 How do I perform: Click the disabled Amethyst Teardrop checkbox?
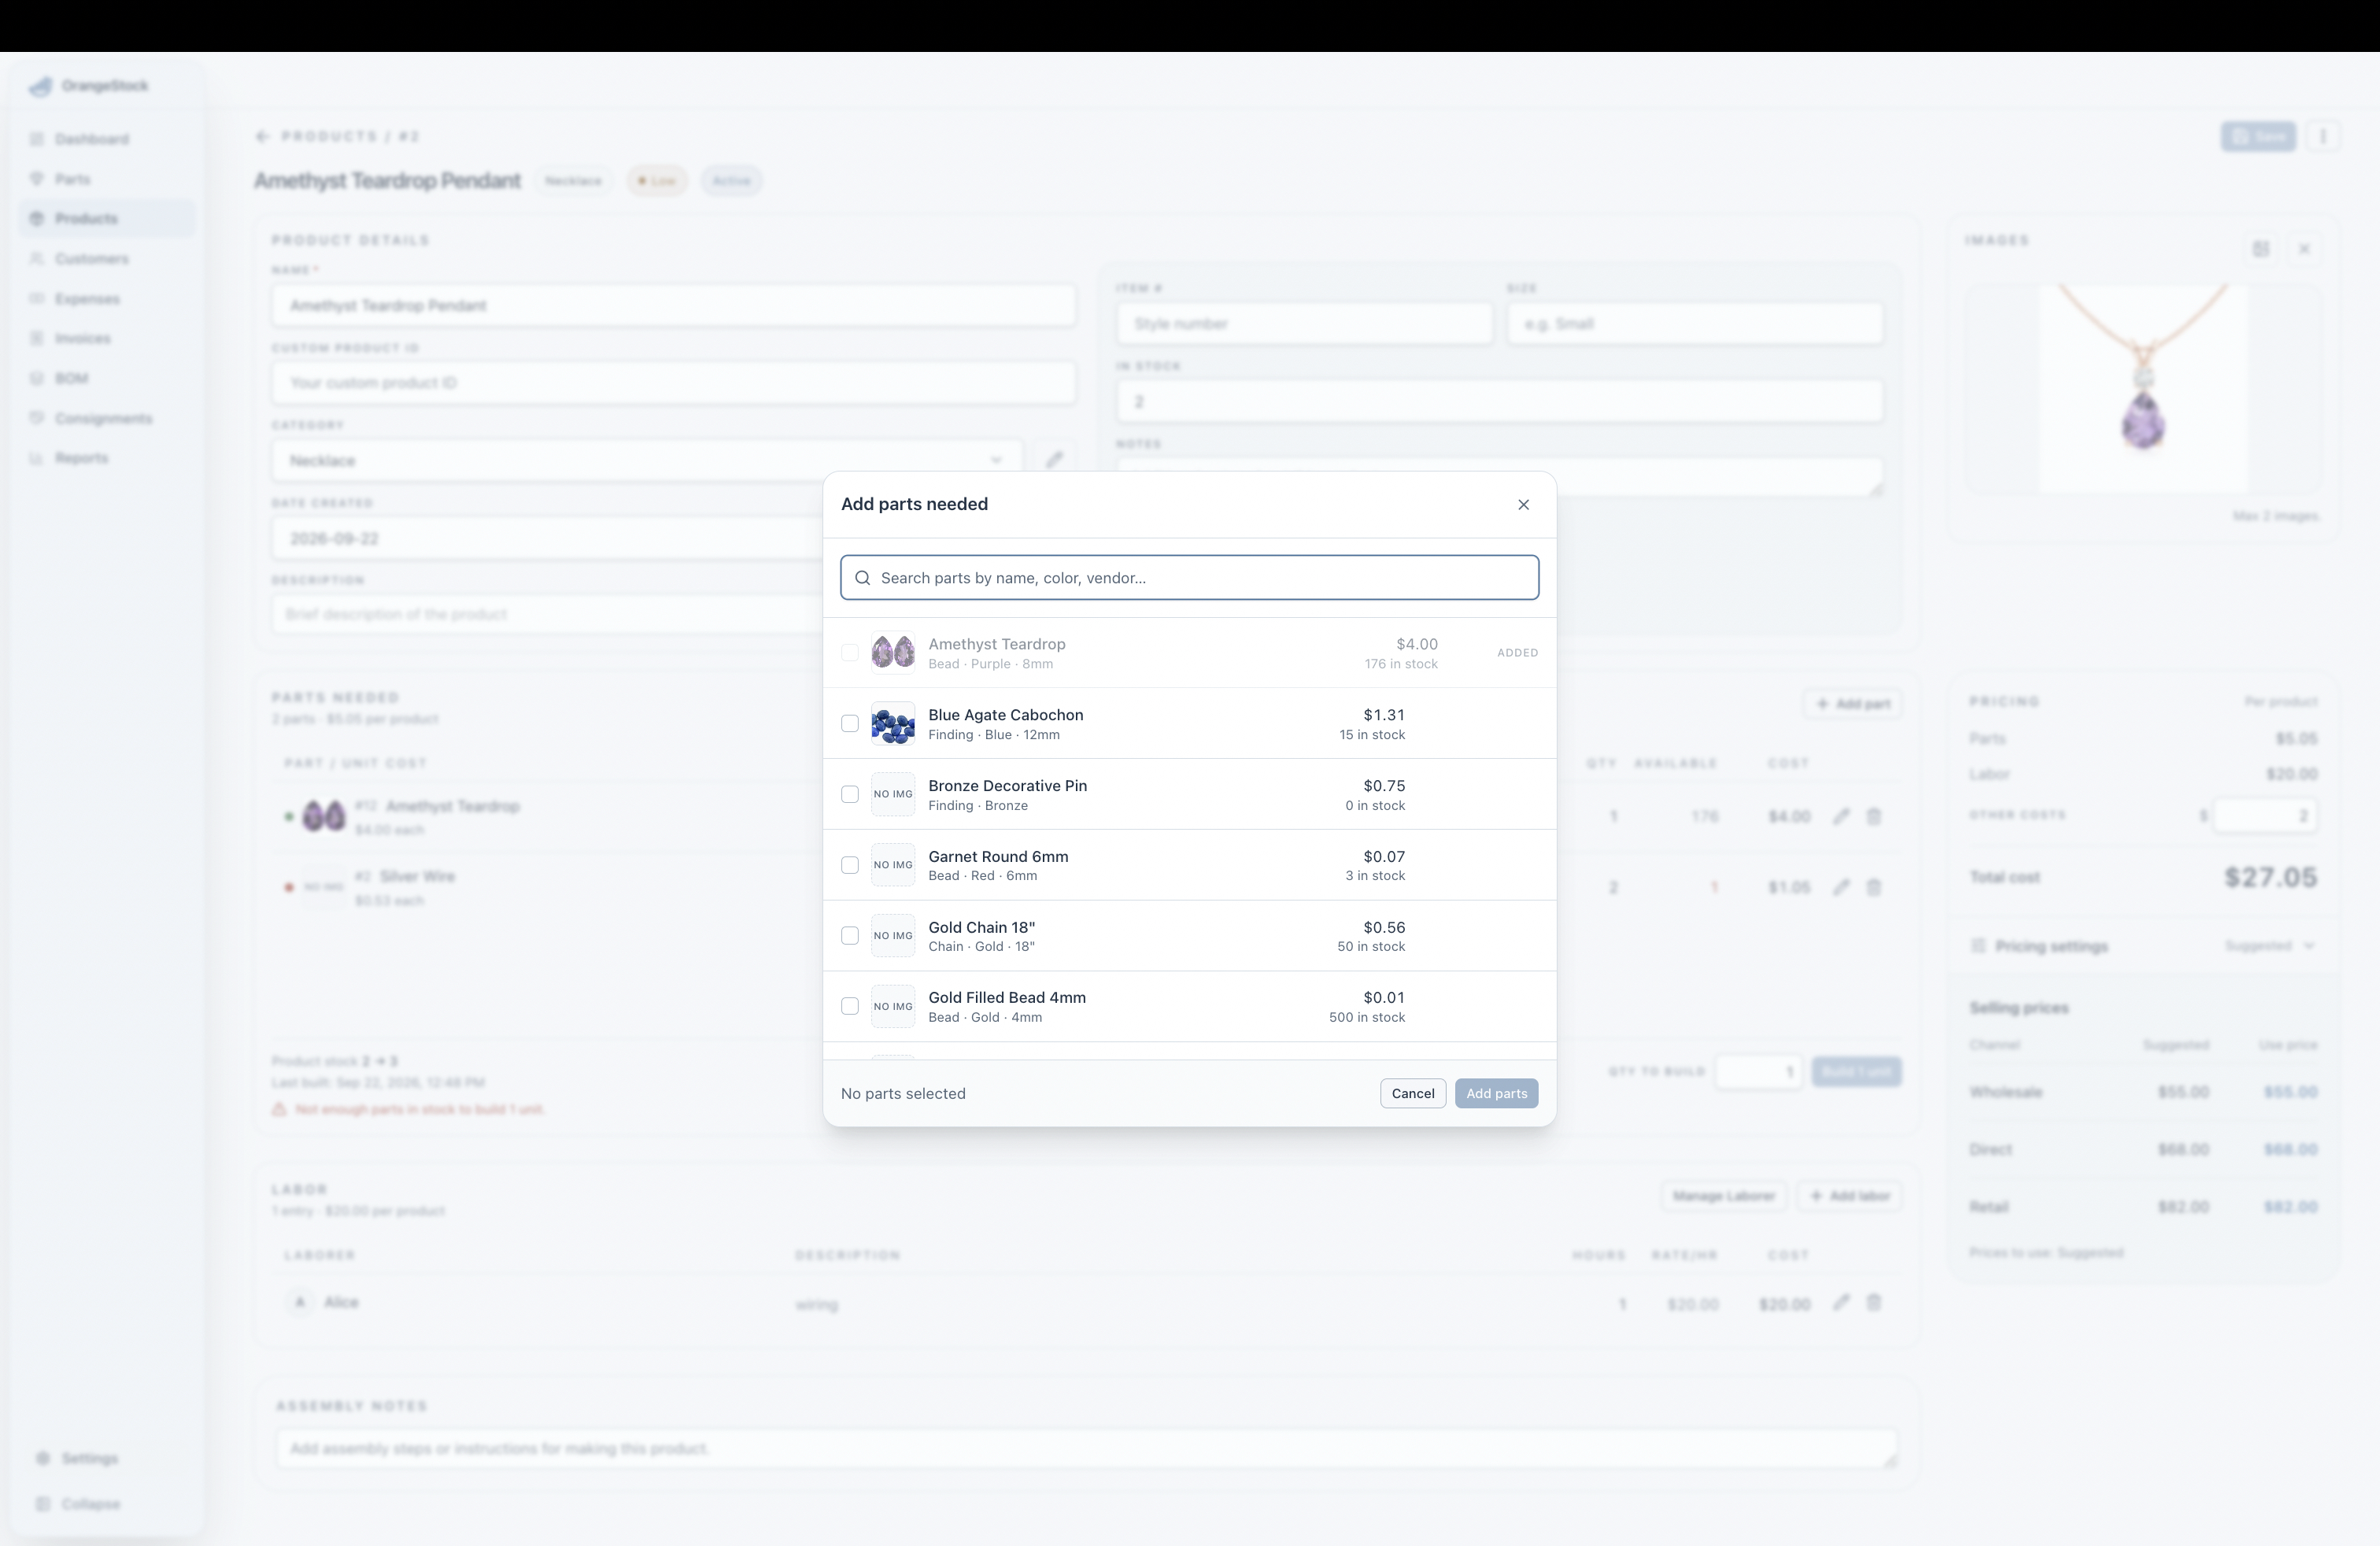(850, 653)
